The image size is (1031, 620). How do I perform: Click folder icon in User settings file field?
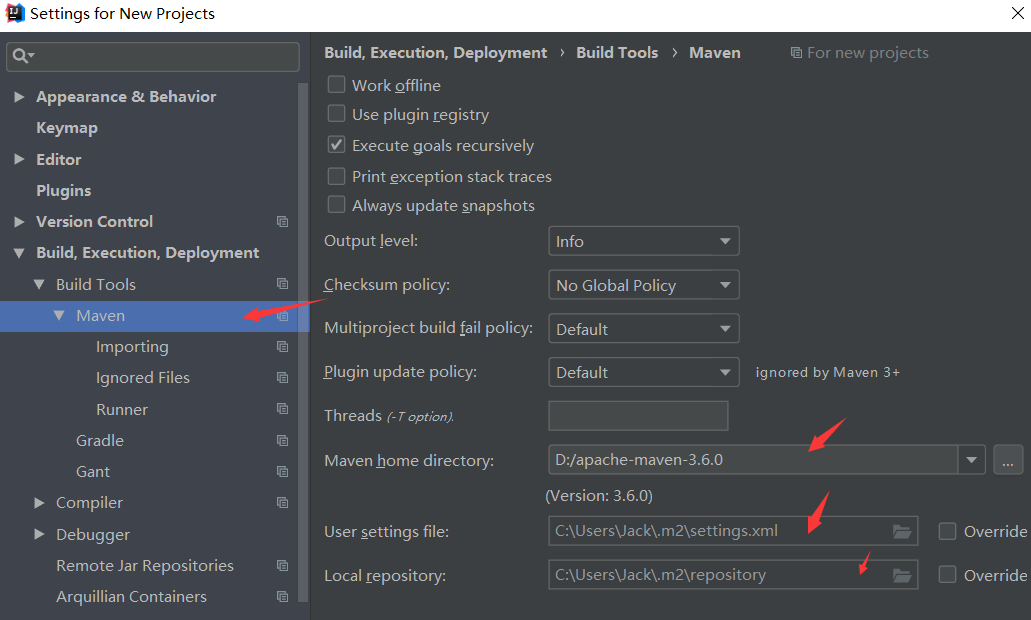pyautogui.click(x=902, y=531)
